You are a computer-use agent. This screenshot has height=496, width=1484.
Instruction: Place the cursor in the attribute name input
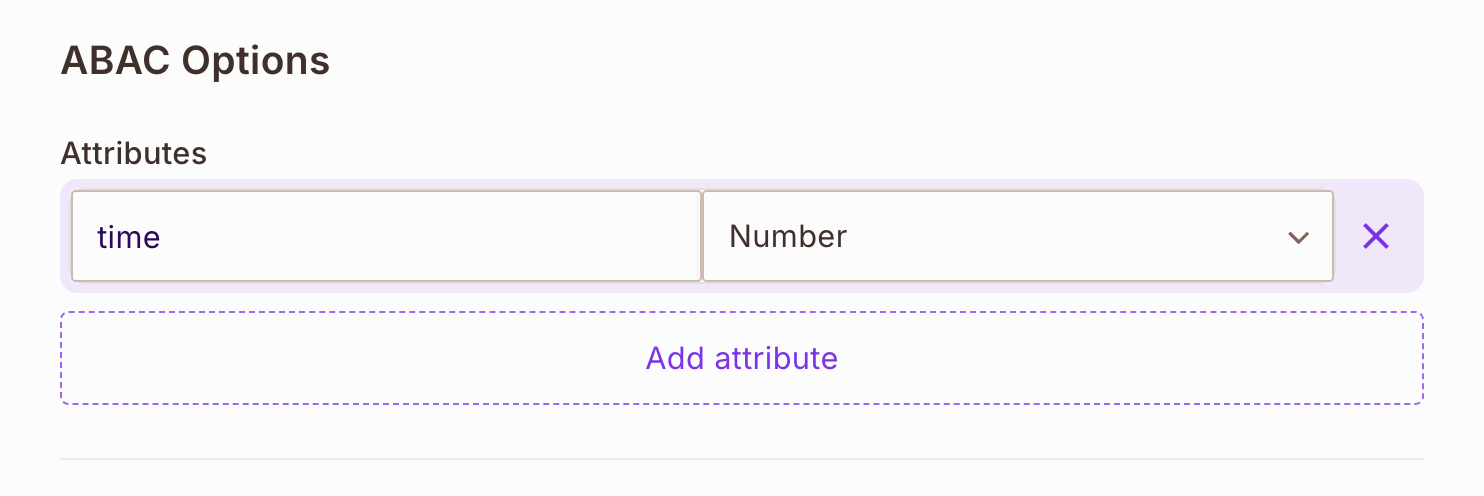[x=386, y=236]
